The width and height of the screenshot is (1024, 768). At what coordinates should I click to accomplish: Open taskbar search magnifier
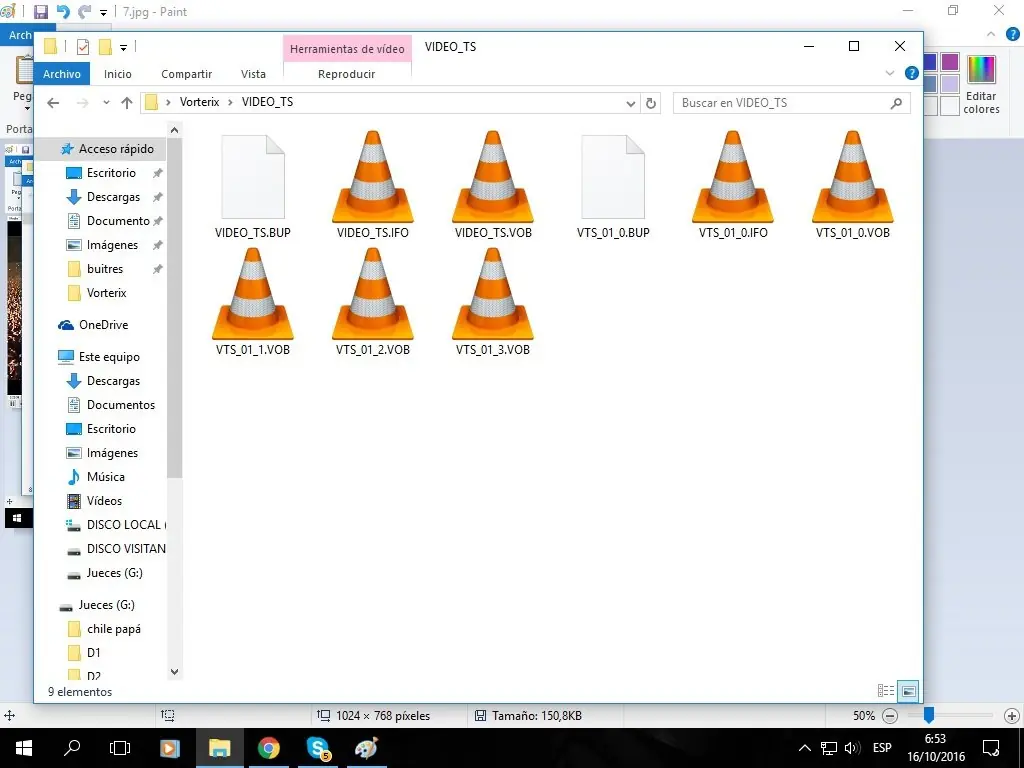pos(72,748)
